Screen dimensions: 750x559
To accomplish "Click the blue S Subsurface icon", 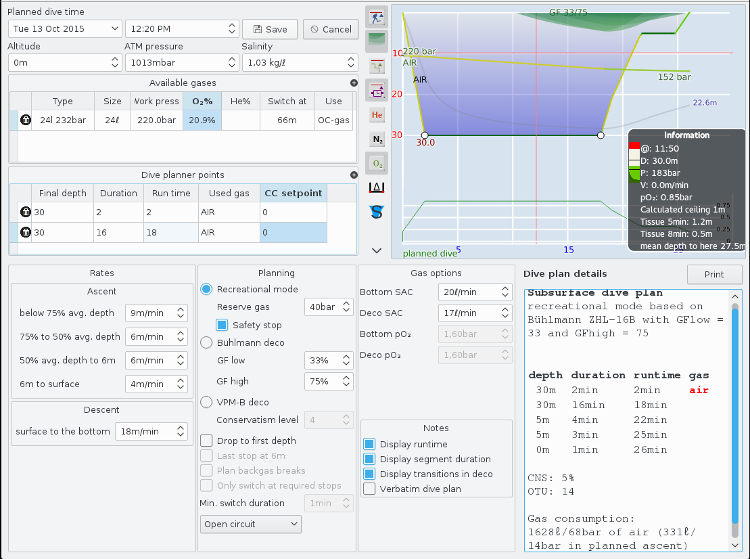I will pos(377,211).
